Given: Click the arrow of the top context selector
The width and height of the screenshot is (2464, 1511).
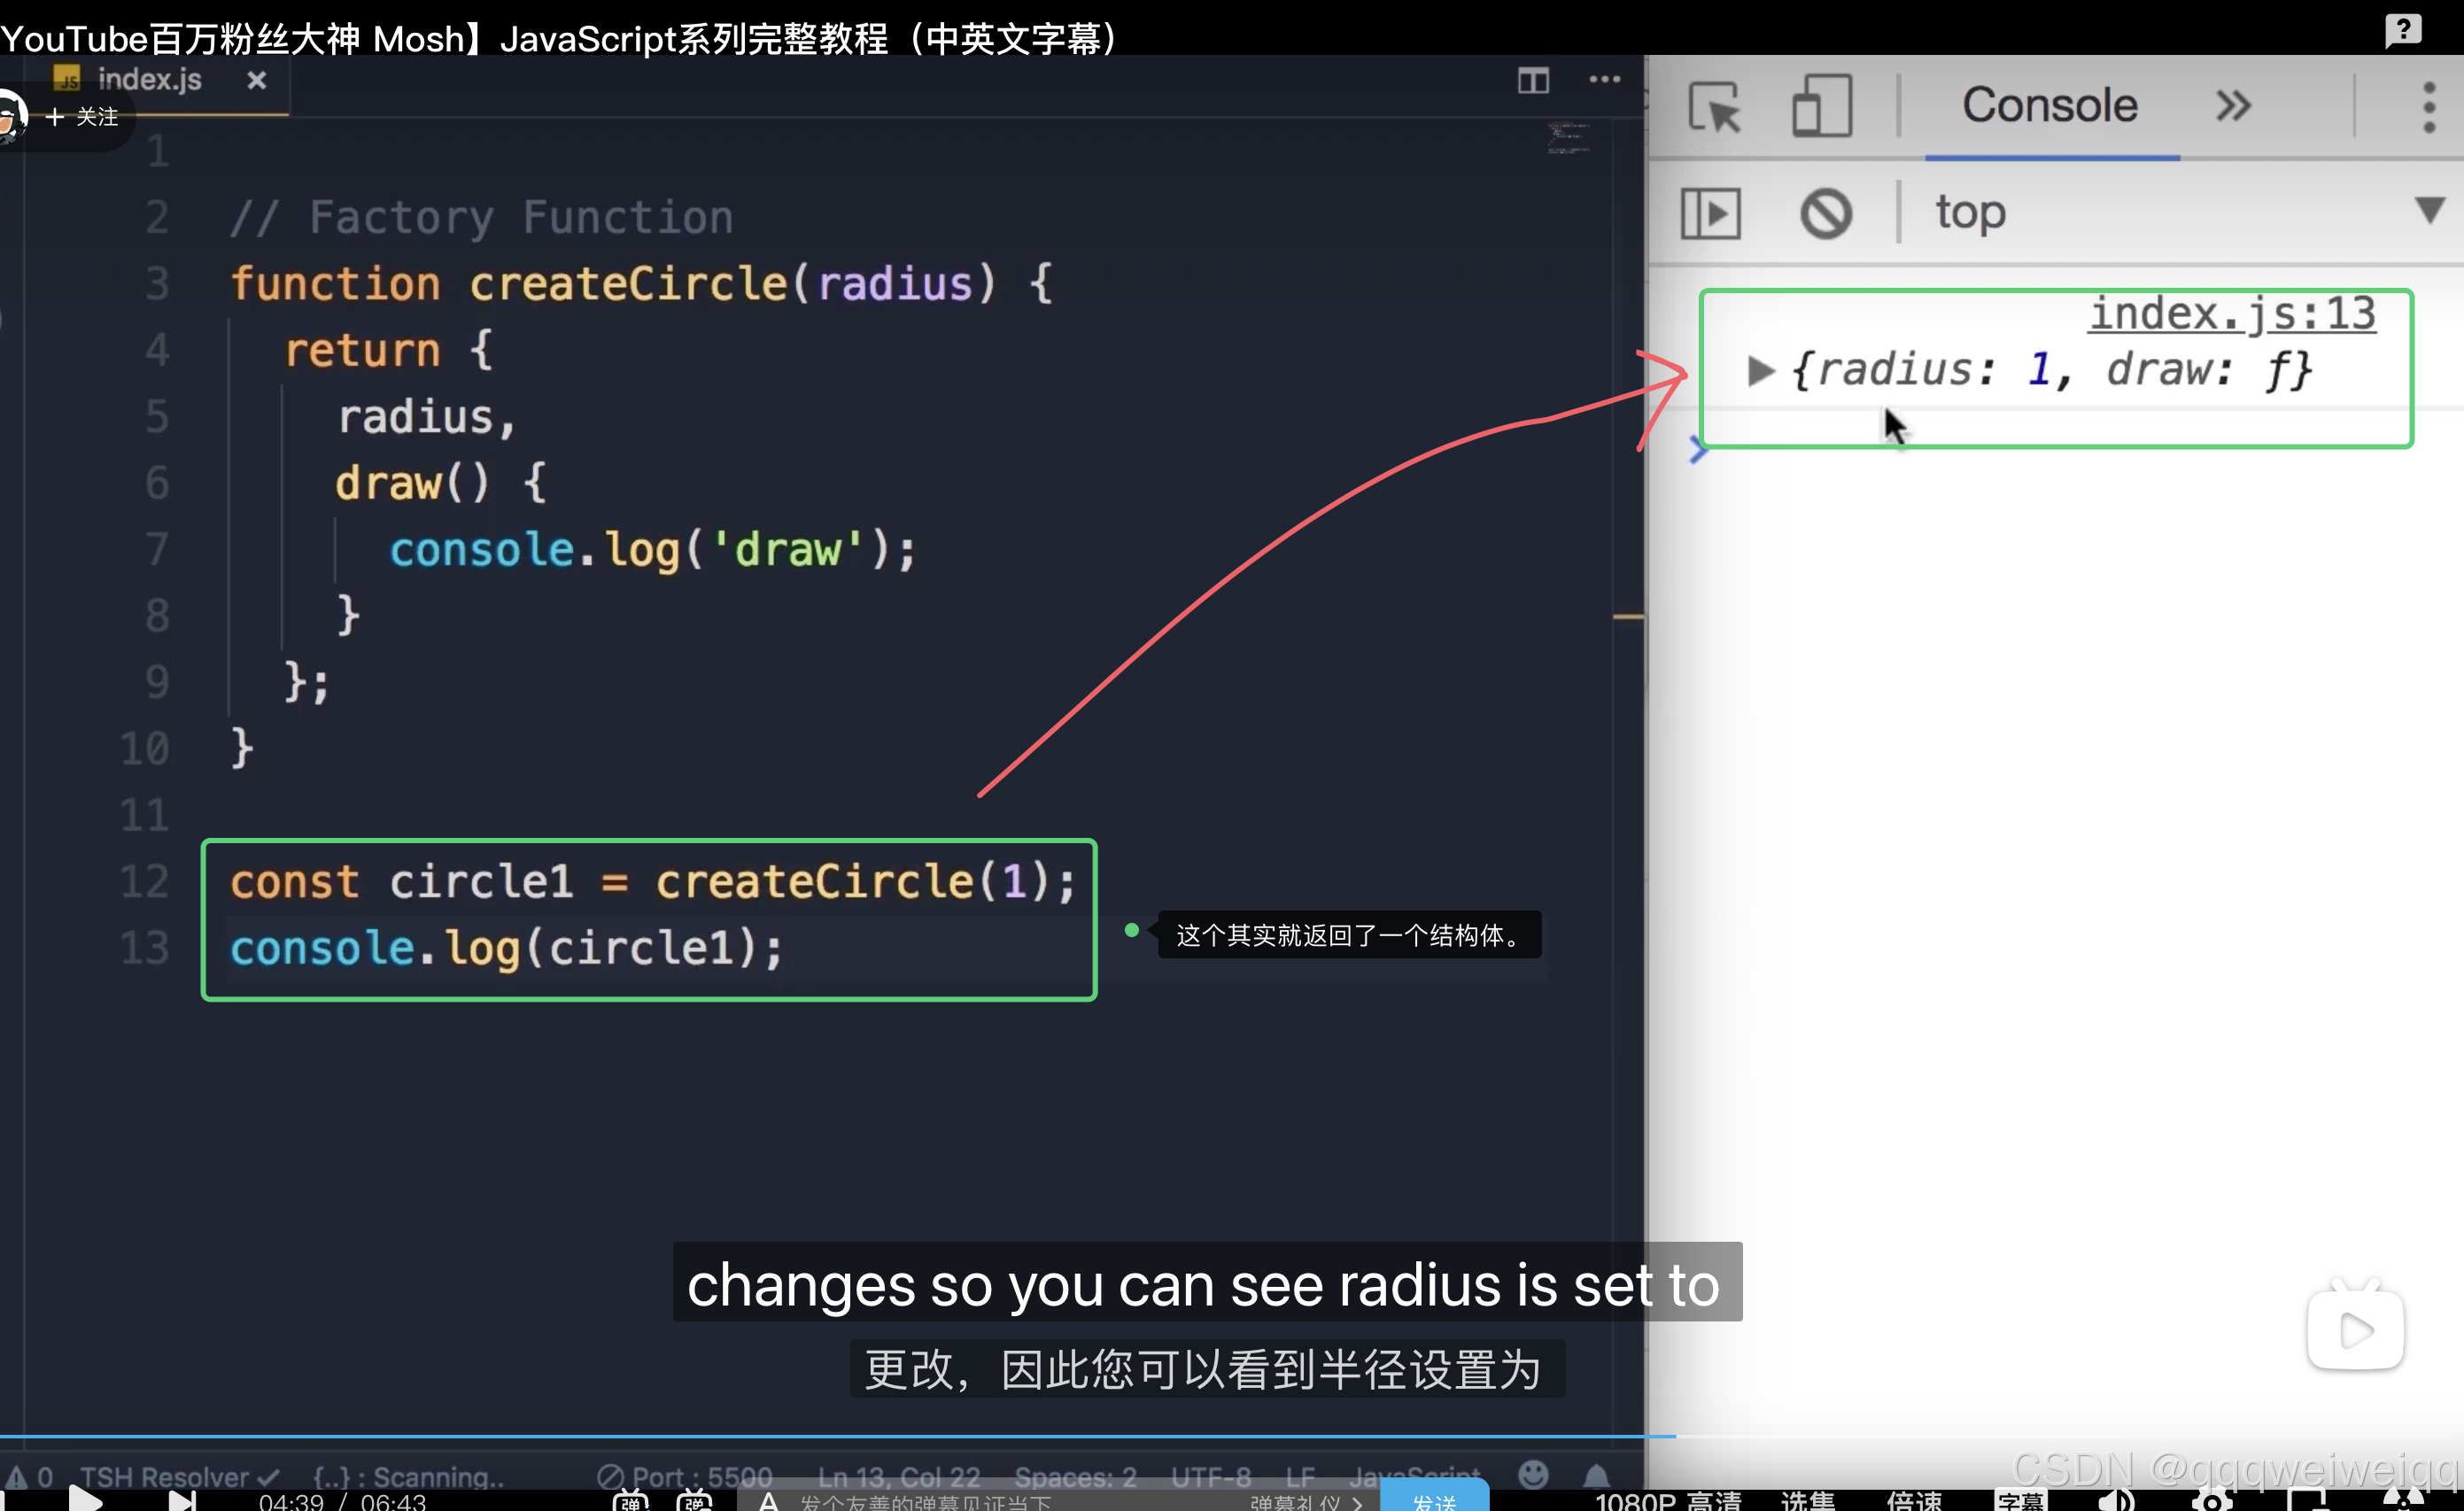Looking at the screenshot, I should coord(2430,210).
